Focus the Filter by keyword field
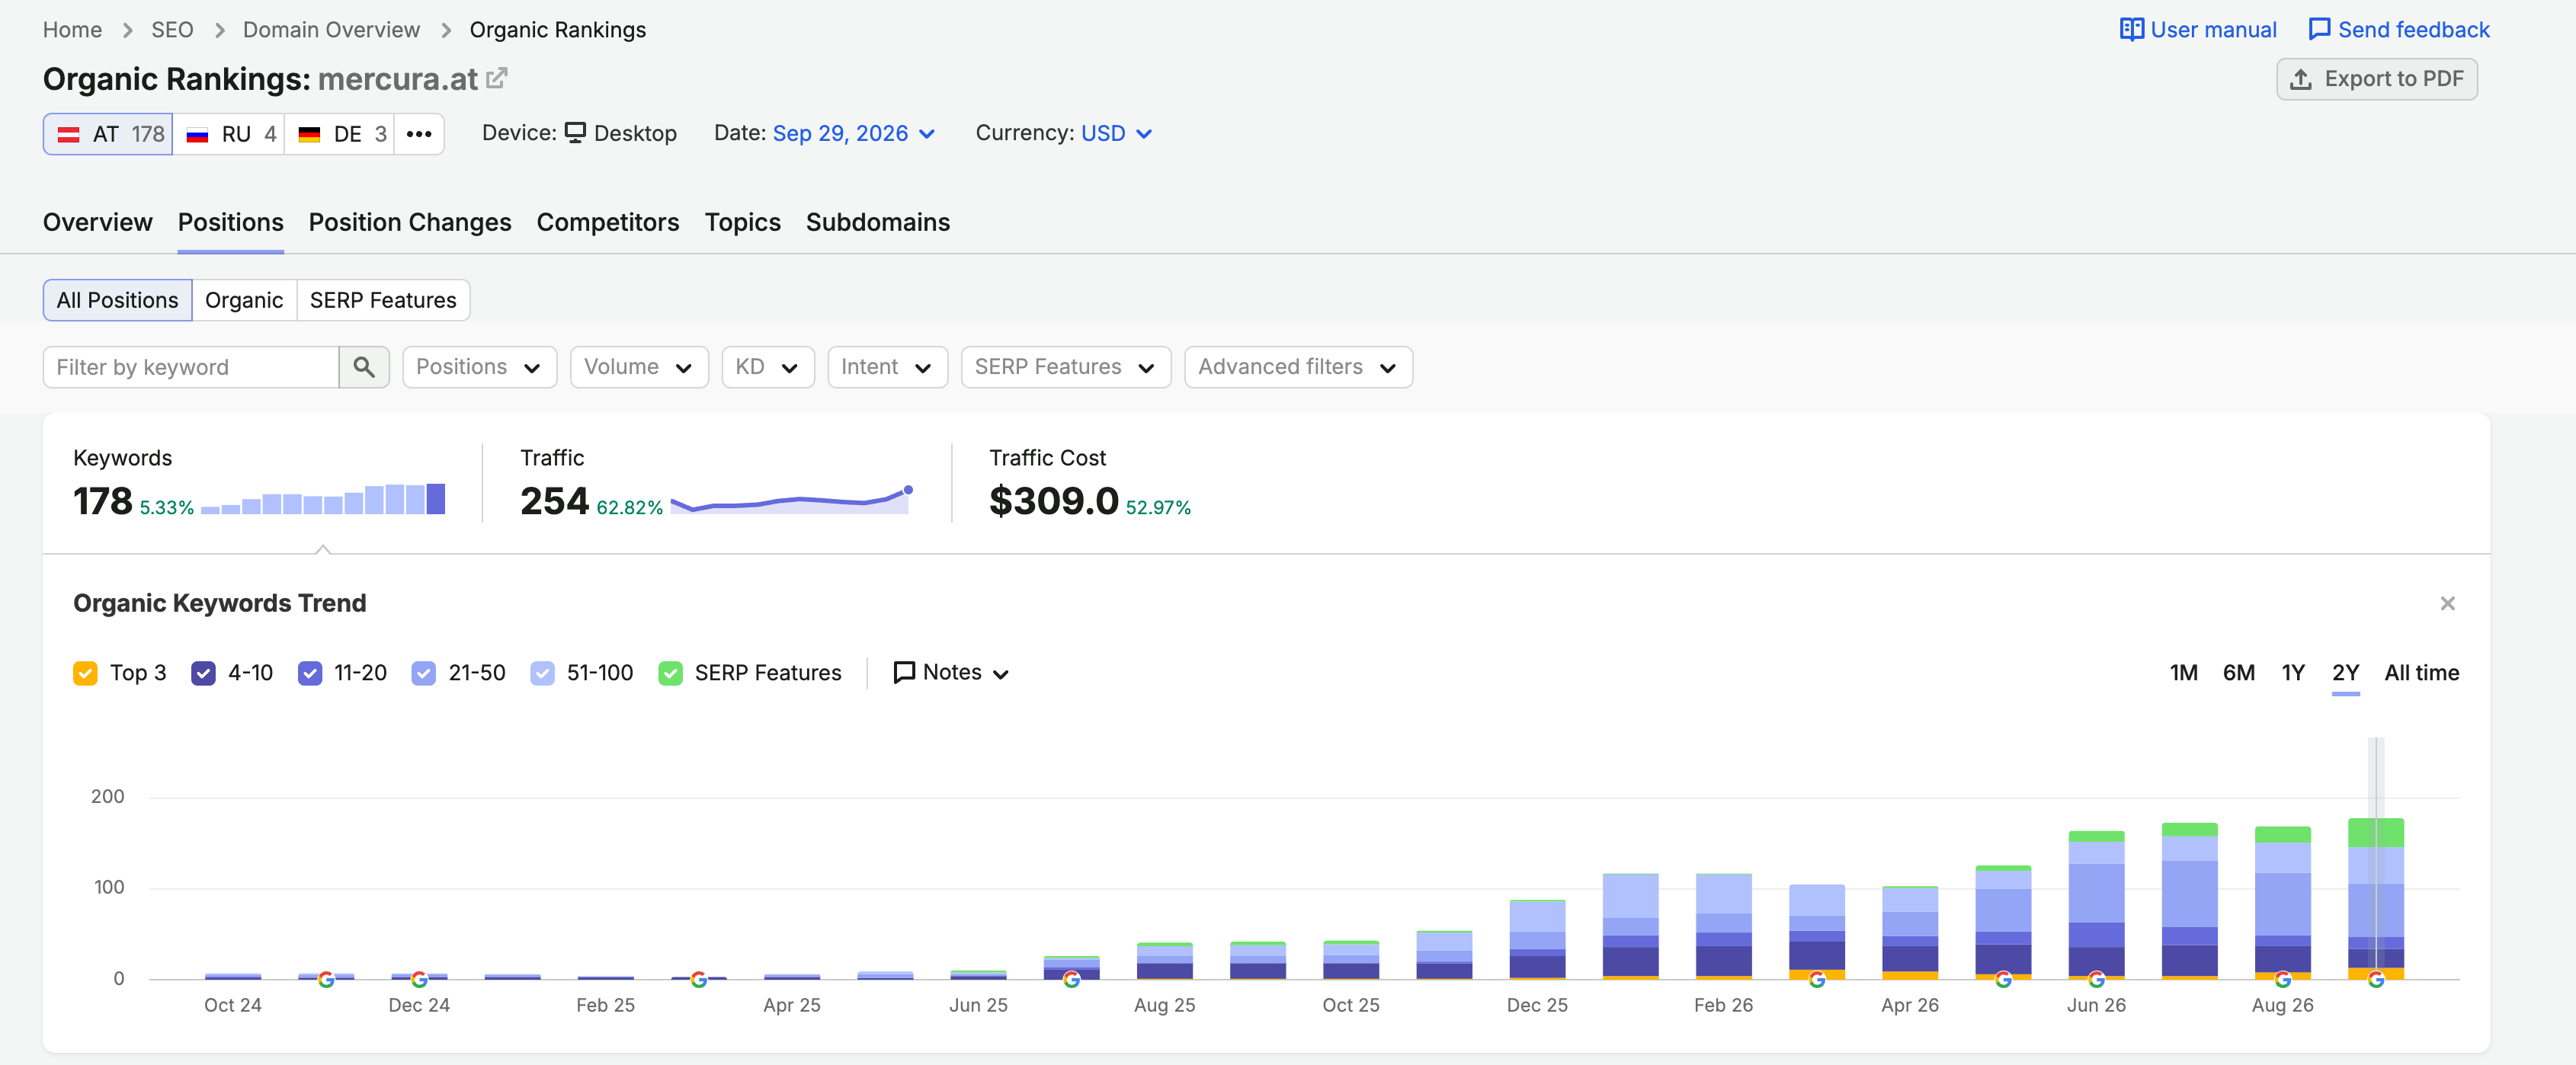2576x1065 pixels. pyautogui.click(x=191, y=367)
